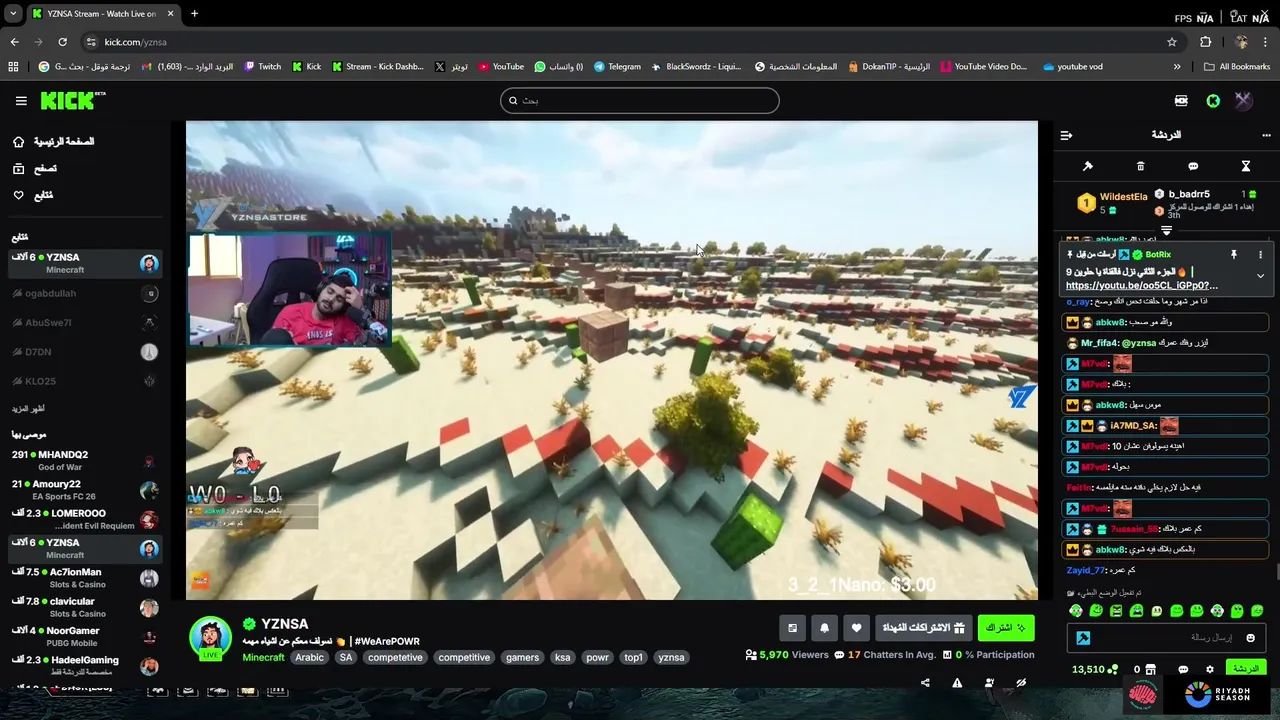The image size is (1280, 720).
Task: Unpin the BotRix pinned message
Action: pos(1234,255)
